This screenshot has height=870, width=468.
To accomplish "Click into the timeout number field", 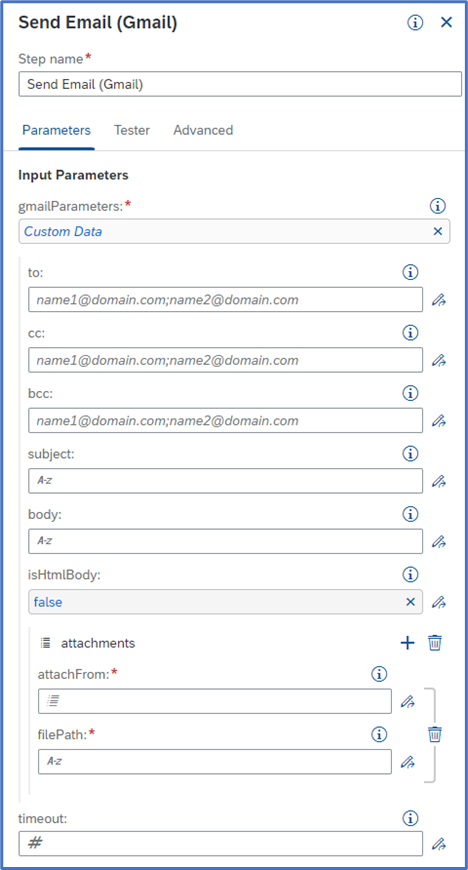I will tap(220, 843).
